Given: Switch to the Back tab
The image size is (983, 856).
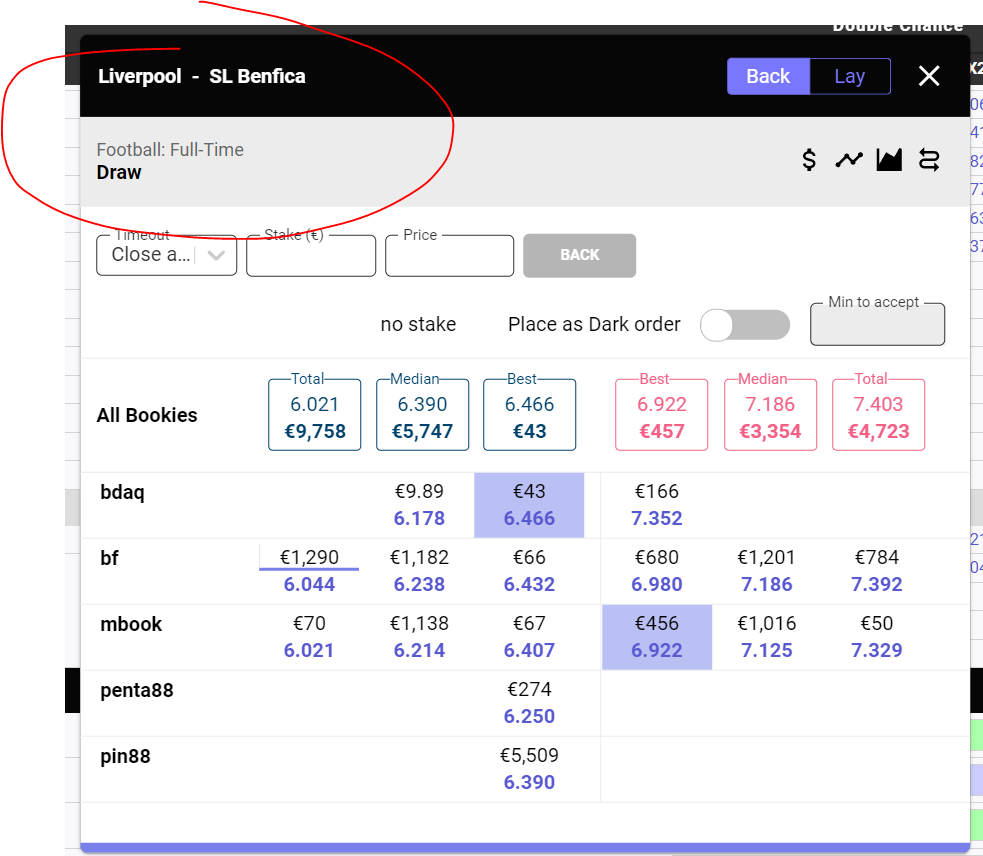Looking at the screenshot, I should 768,77.
